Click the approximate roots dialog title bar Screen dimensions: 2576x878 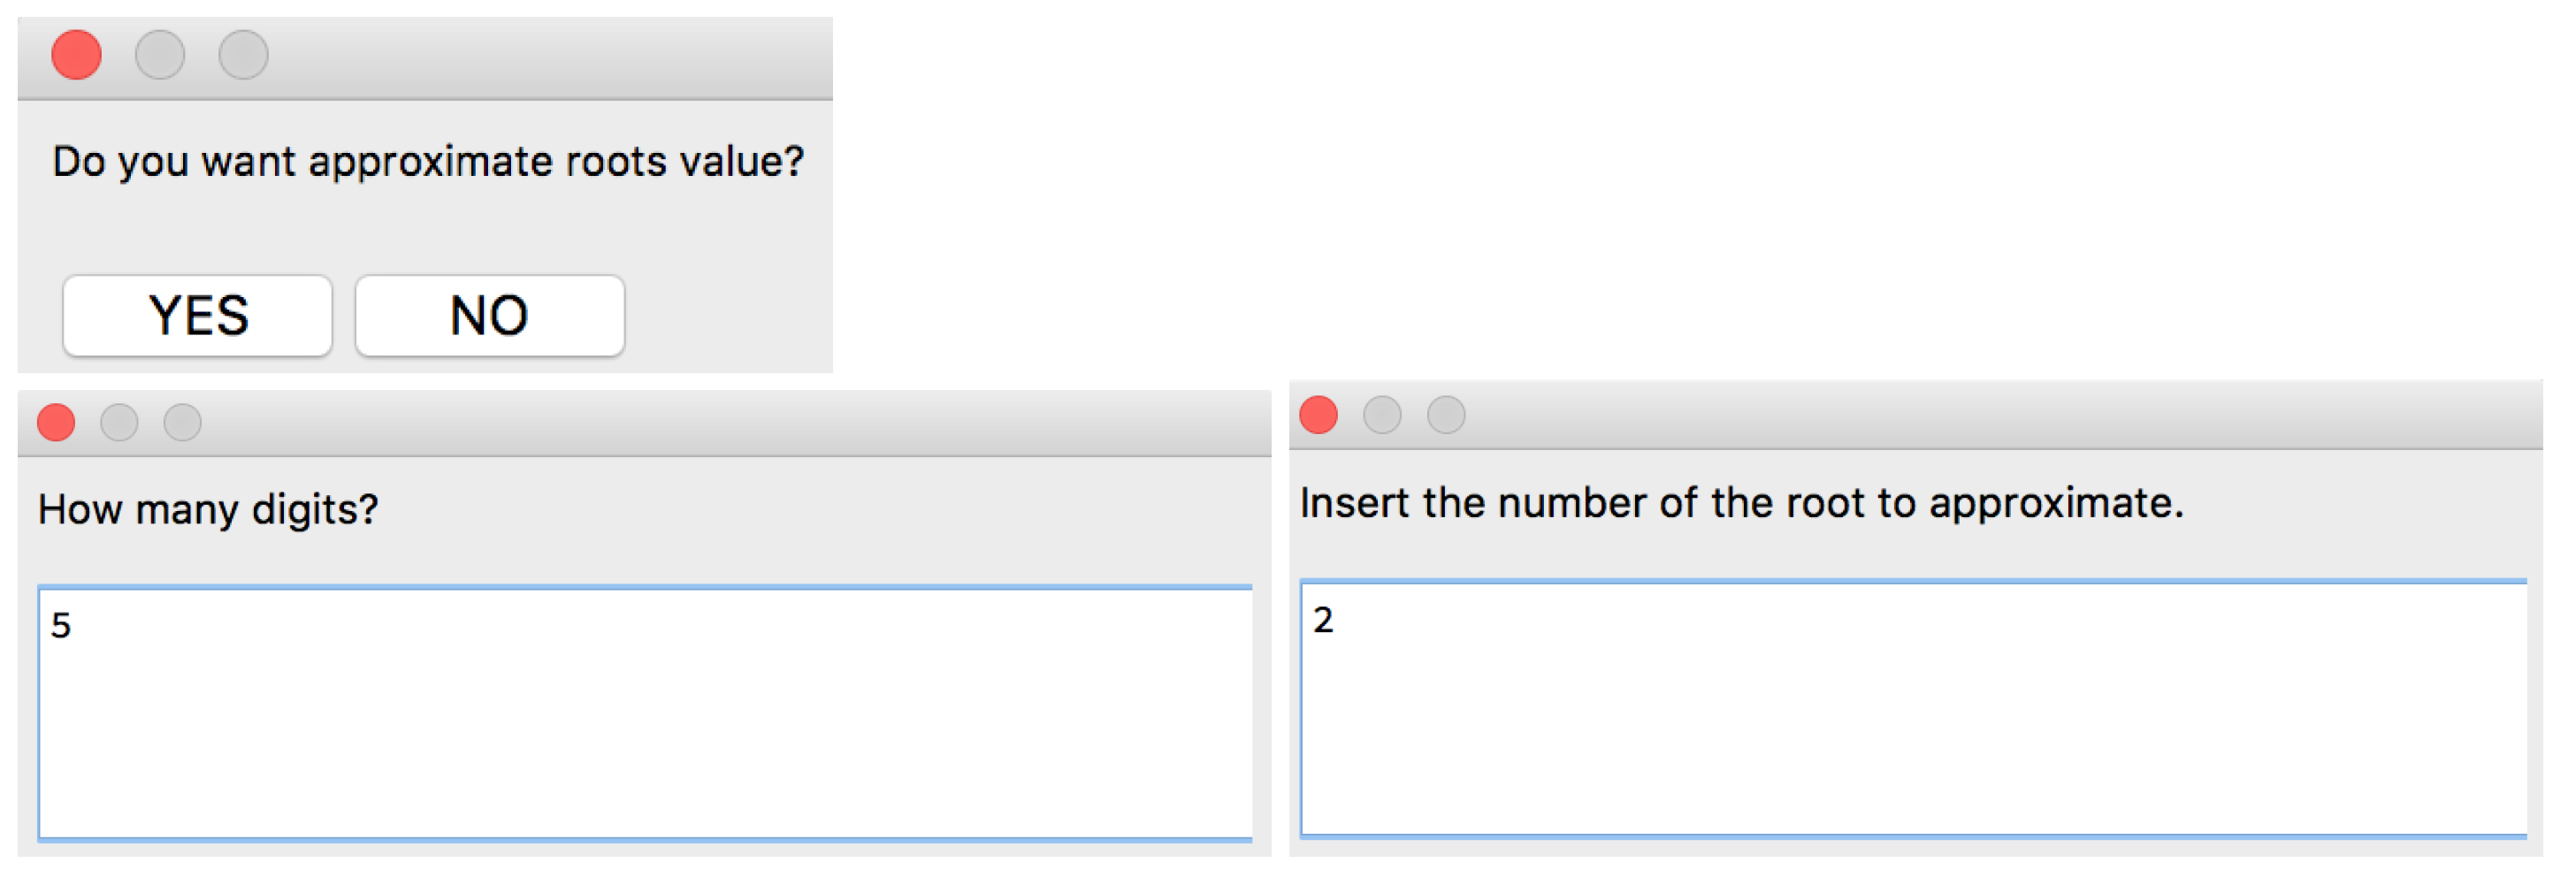(x=540, y=57)
